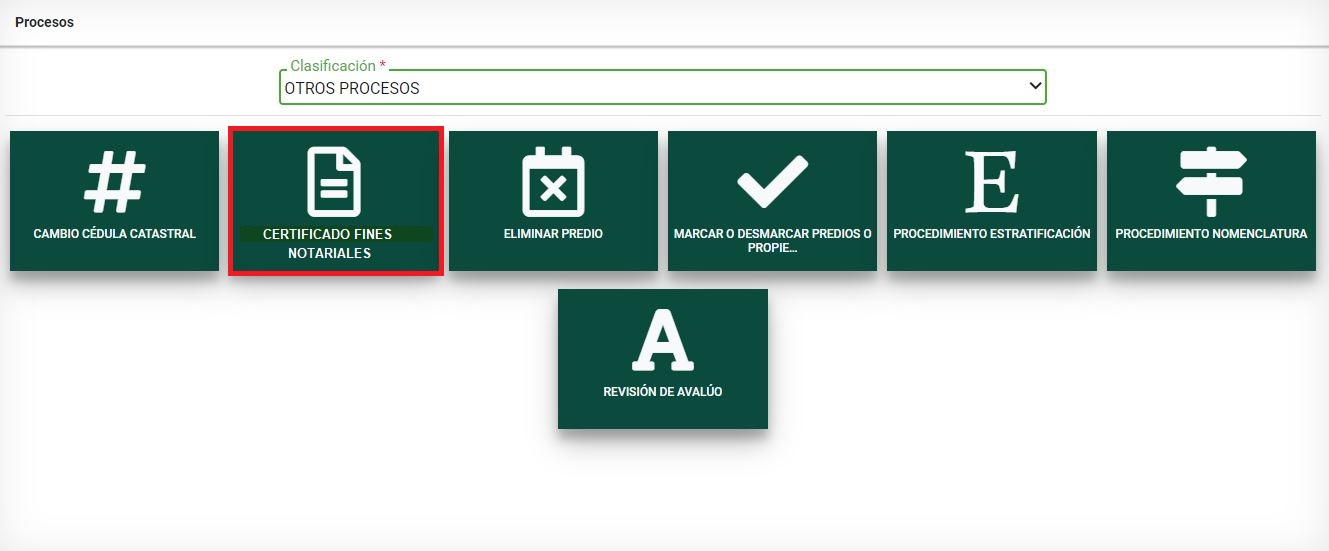Select the Procesos header title
The image size is (1329, 551).
click(44, 22)
